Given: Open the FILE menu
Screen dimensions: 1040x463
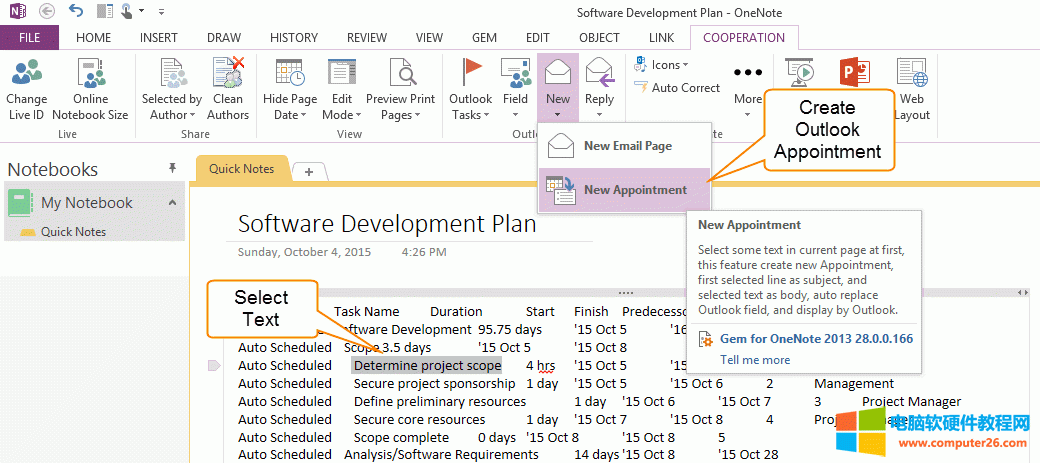Looking at the screenshot, I should point(29,38).
